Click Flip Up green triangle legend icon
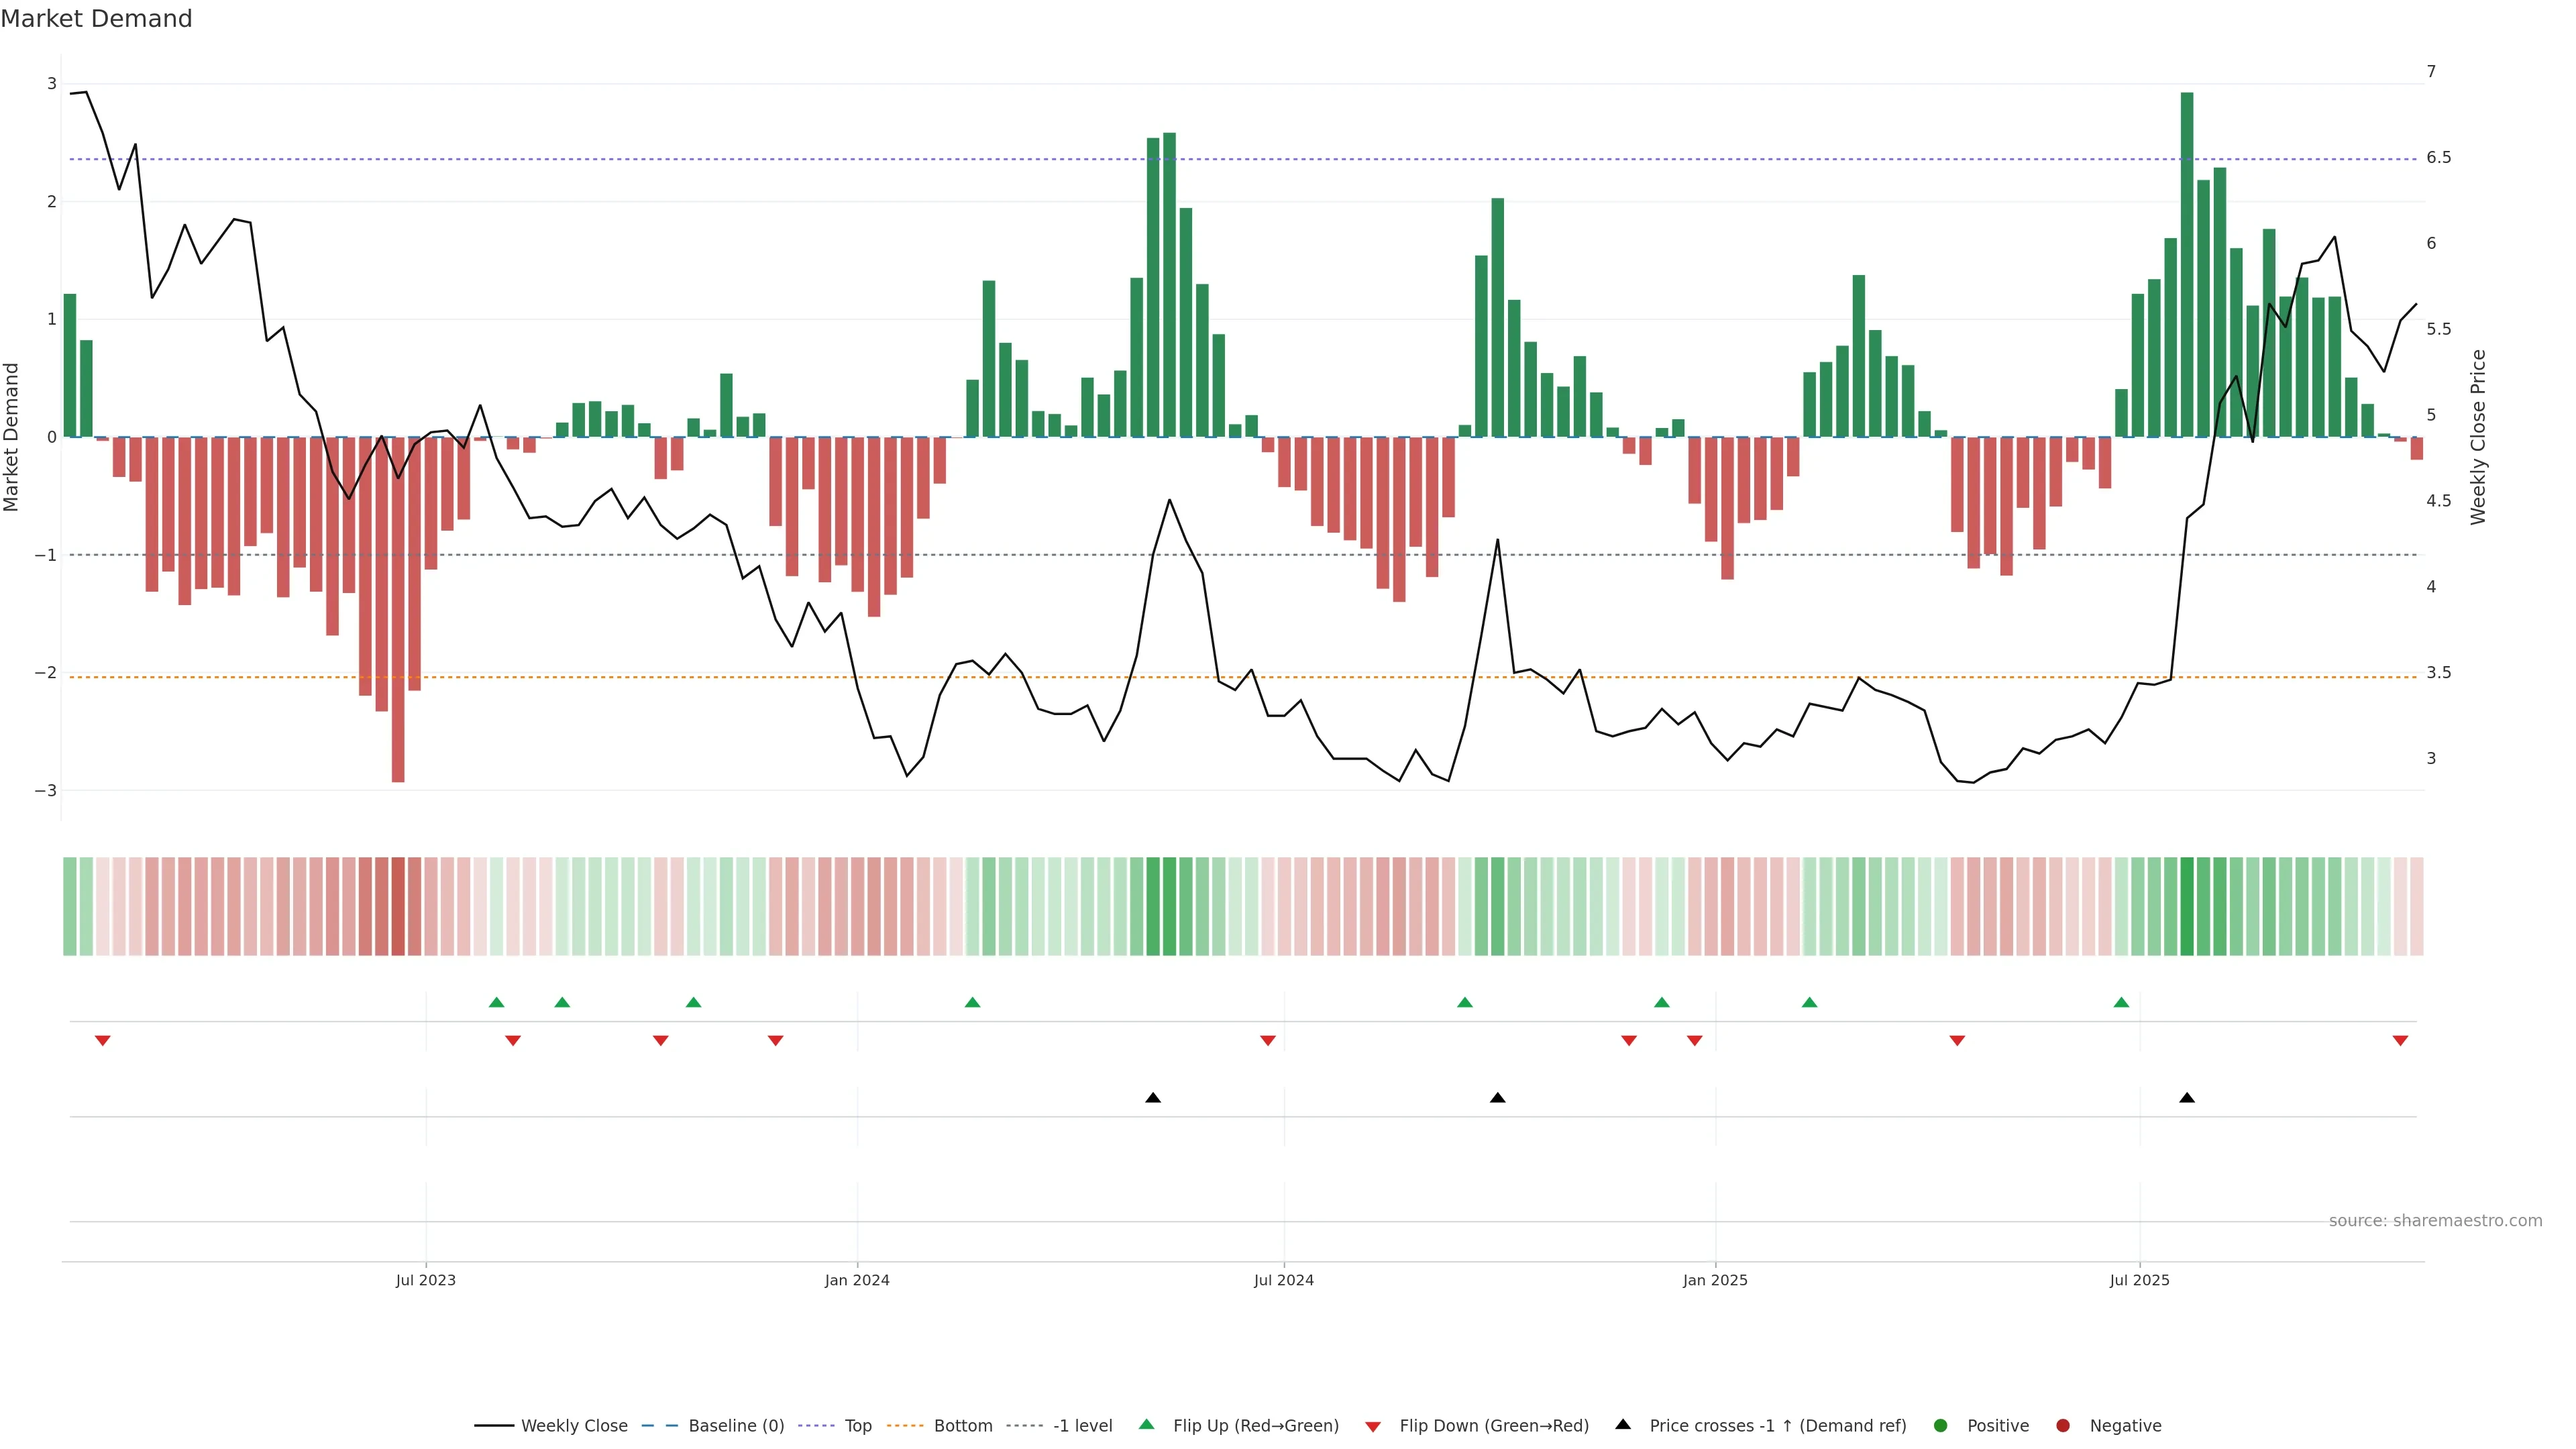 tap(1147, 1425)
